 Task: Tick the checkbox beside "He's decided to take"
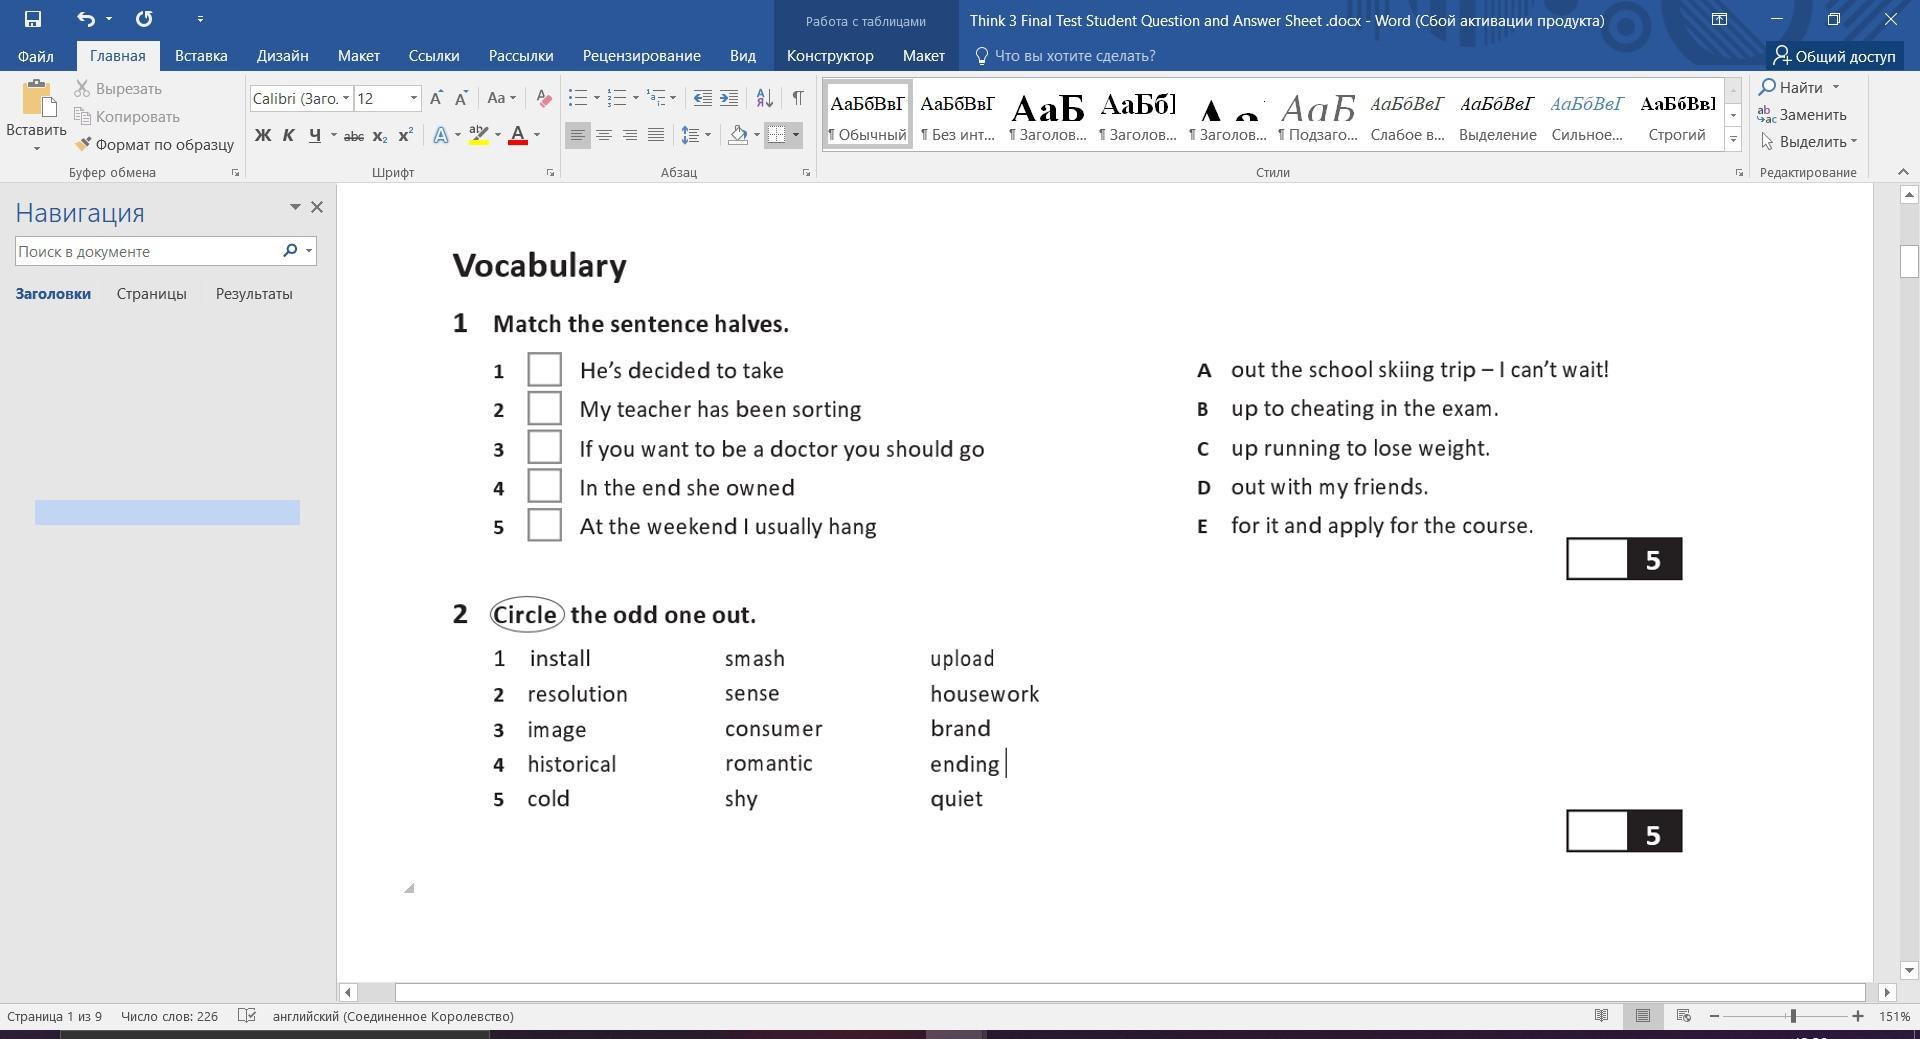544,369
